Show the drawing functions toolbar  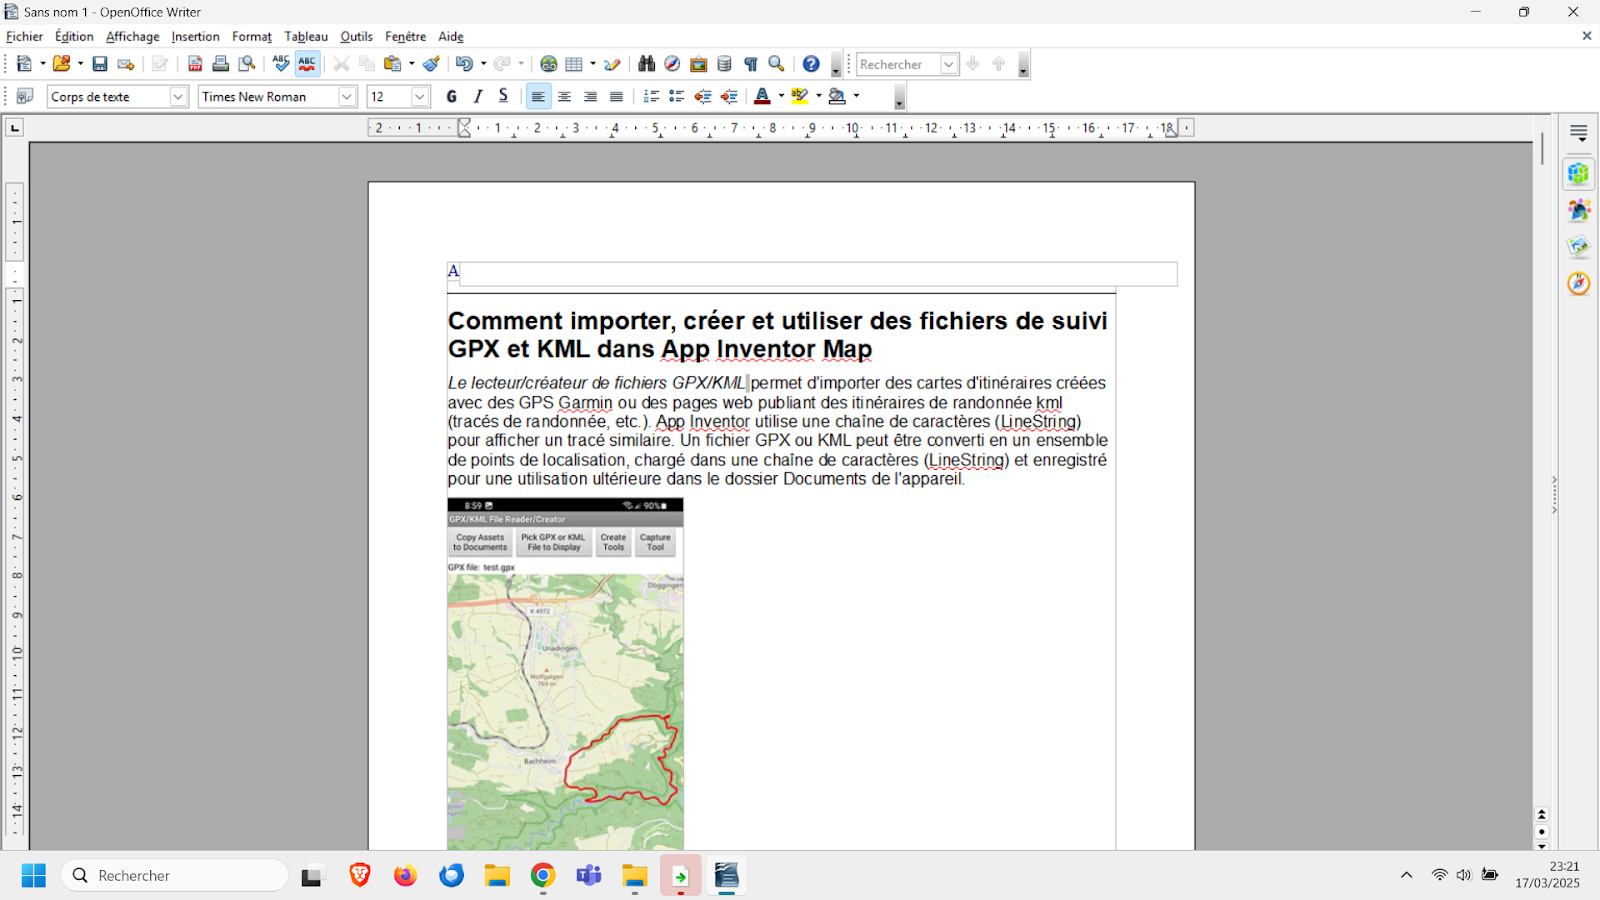click(612, 64)
